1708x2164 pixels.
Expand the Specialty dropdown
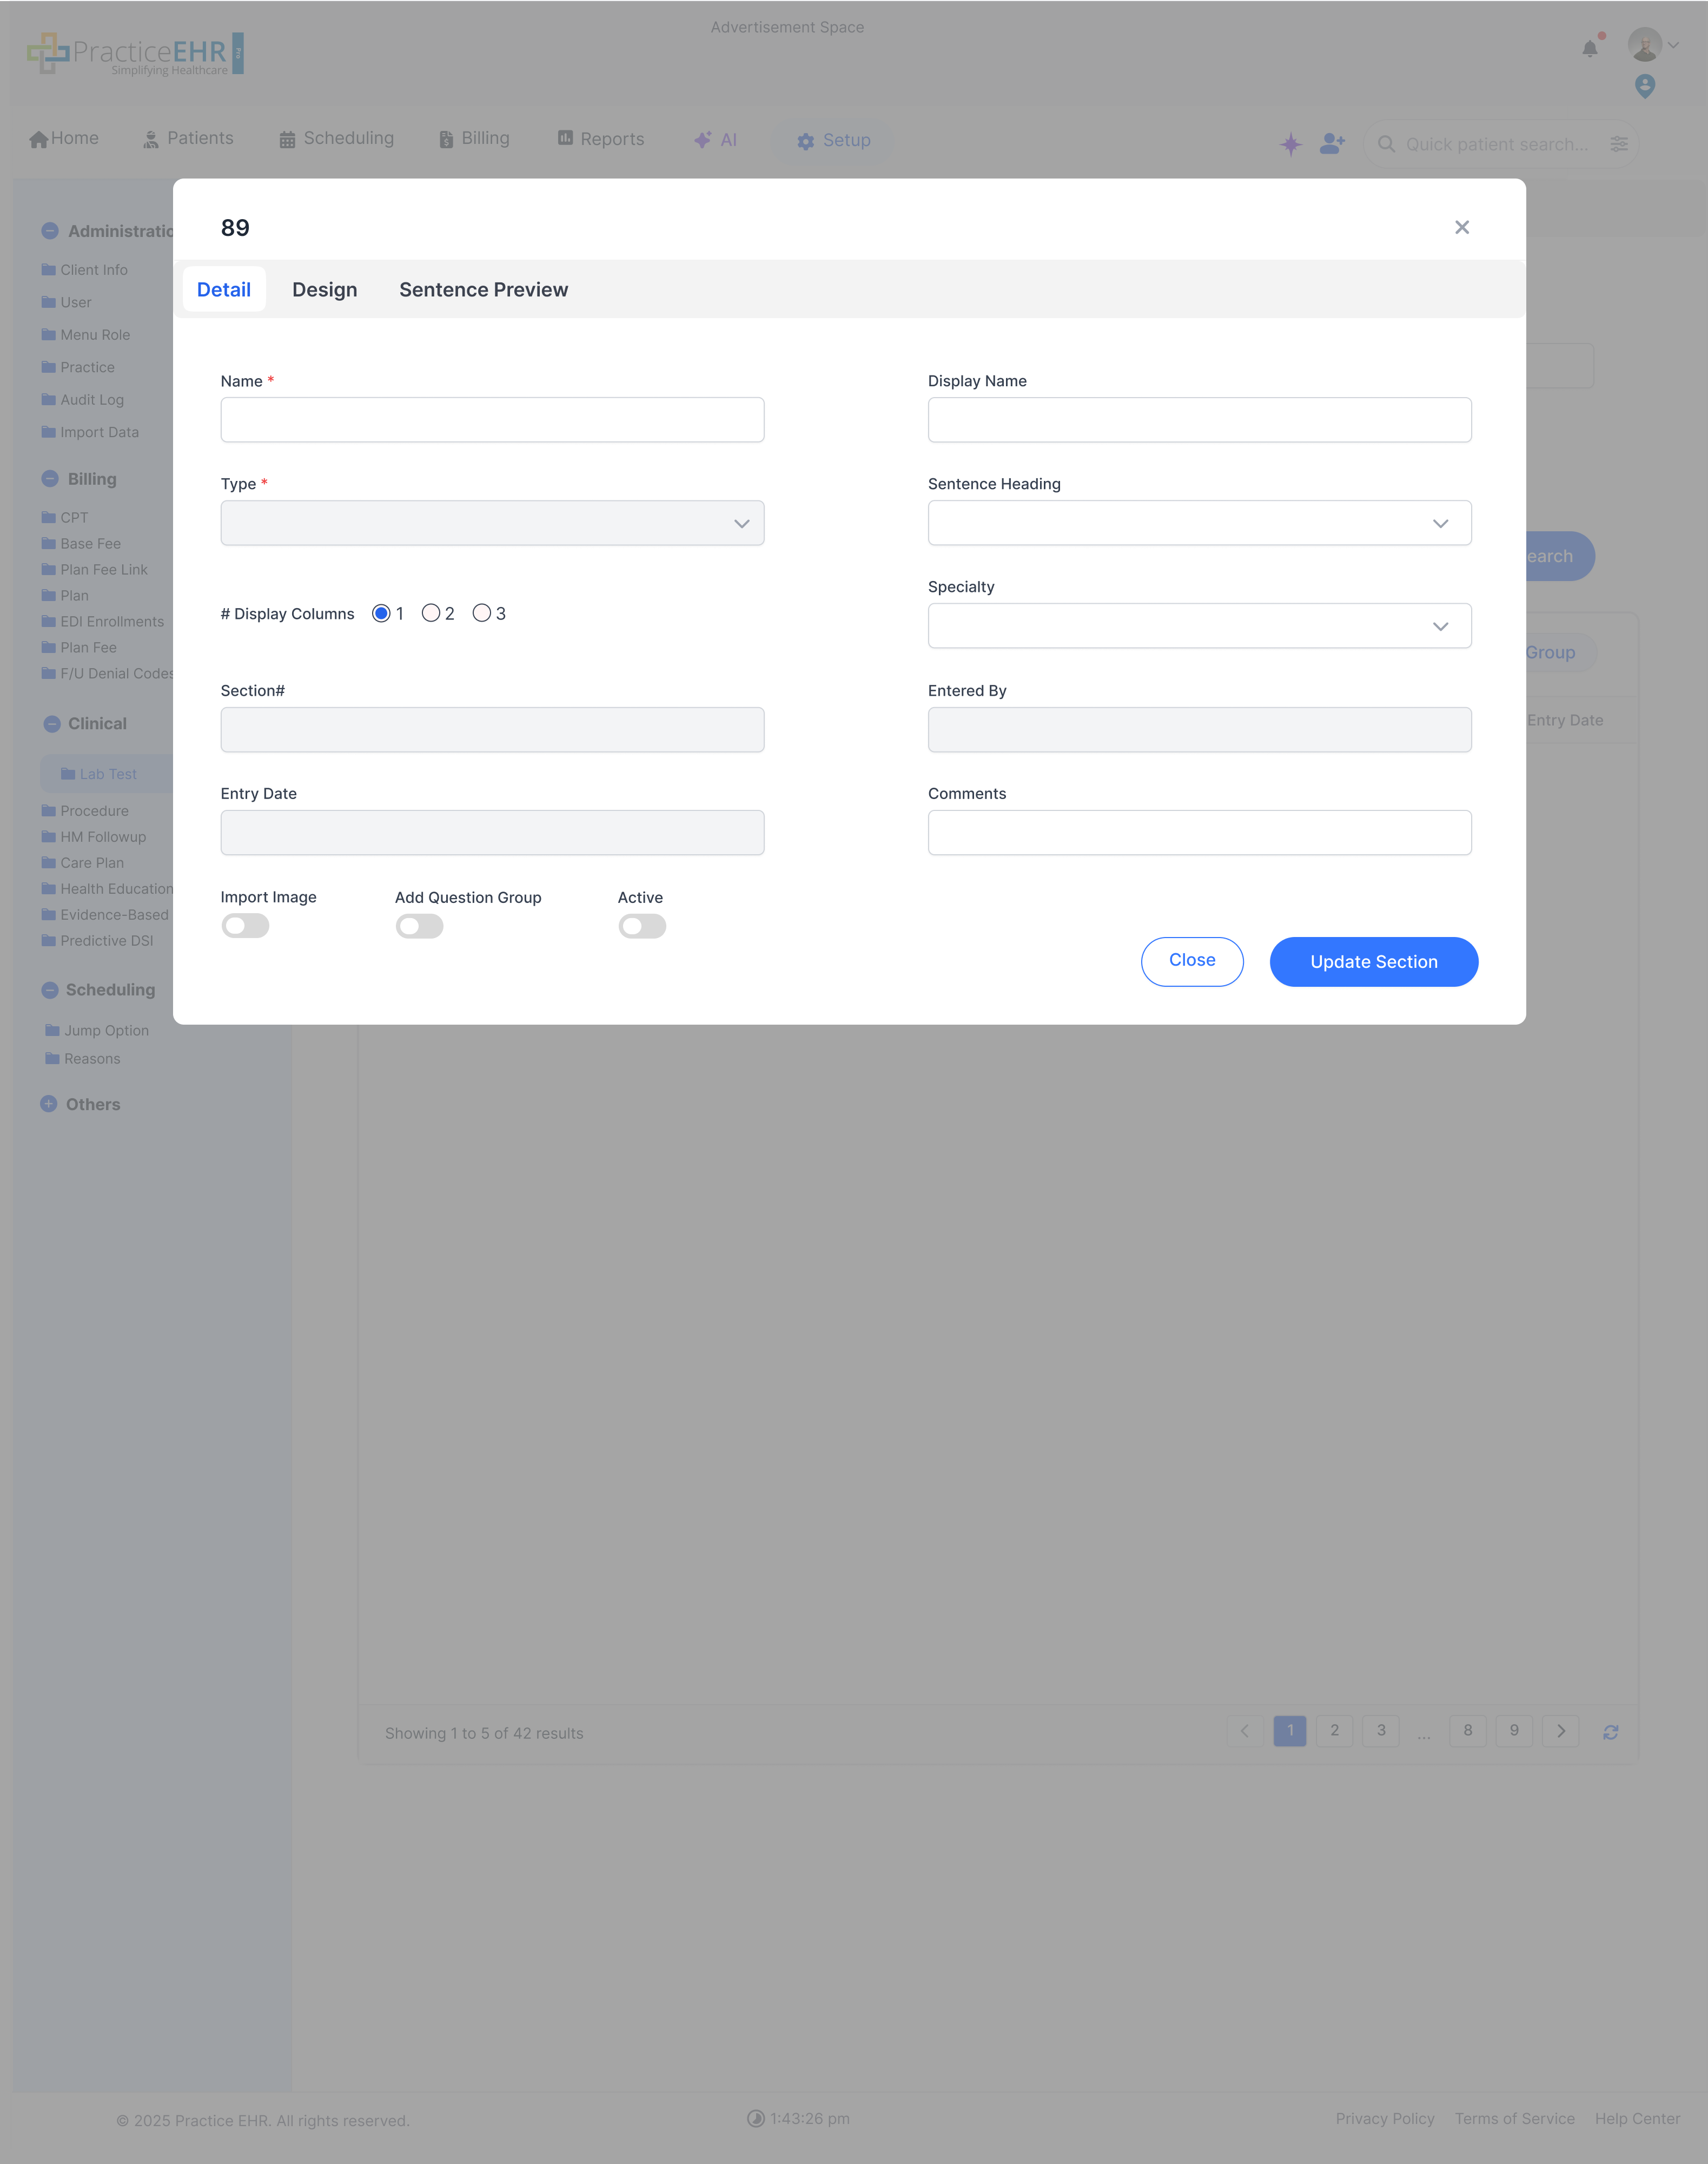click(1199, 626)
